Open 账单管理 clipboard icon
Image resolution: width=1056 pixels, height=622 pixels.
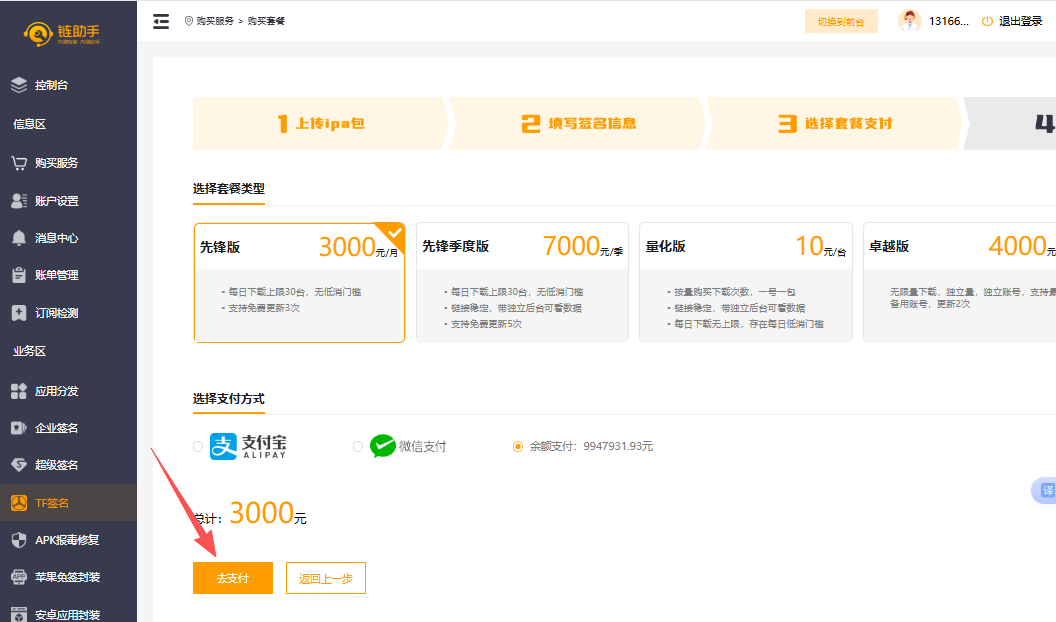coord(19,275)
